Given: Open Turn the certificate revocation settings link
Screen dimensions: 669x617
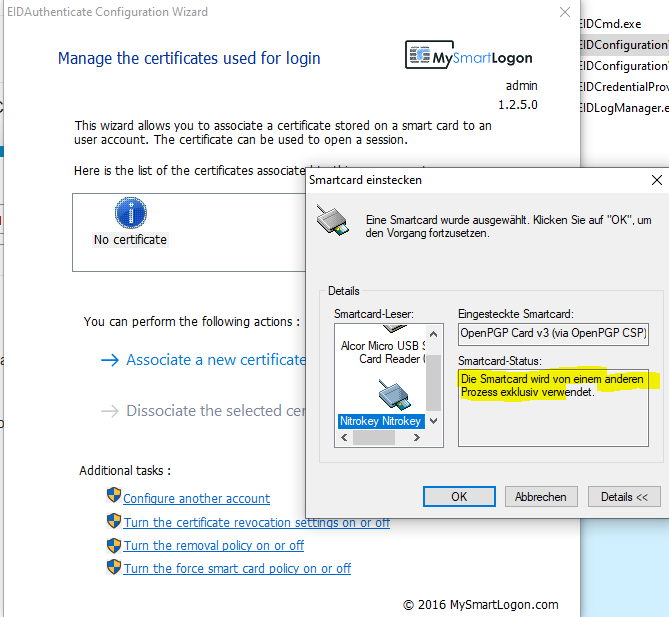Looking at the screenshot, I should click(x=256, y=522).
